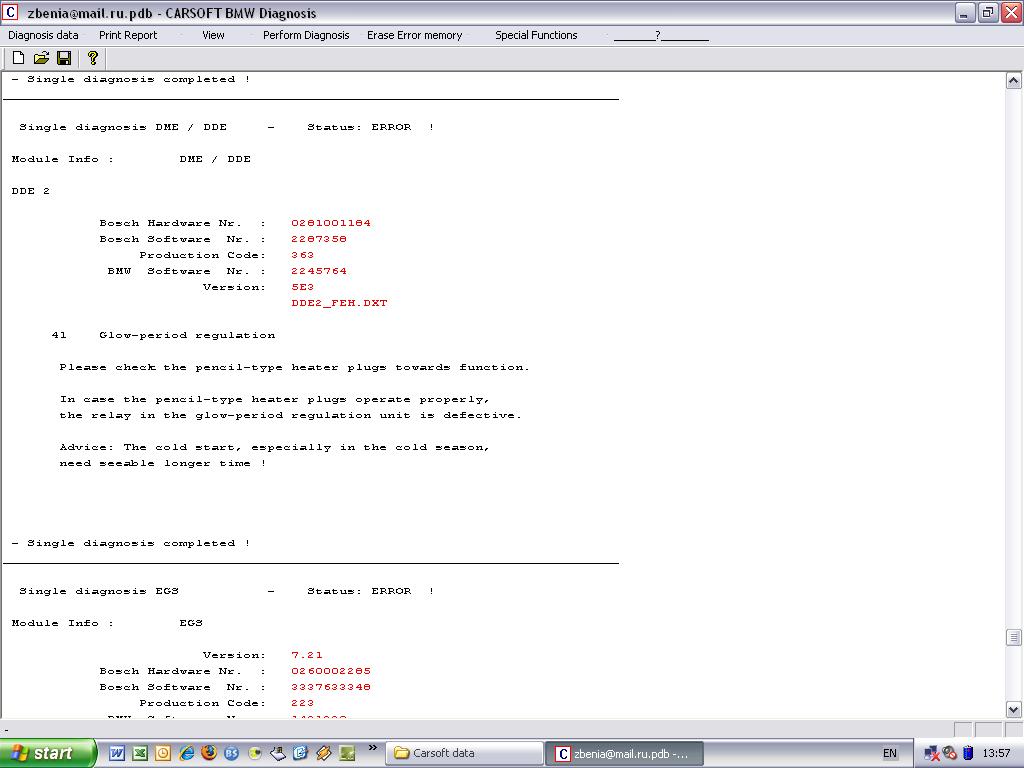Click the EN language indicator

click(889, 753)
